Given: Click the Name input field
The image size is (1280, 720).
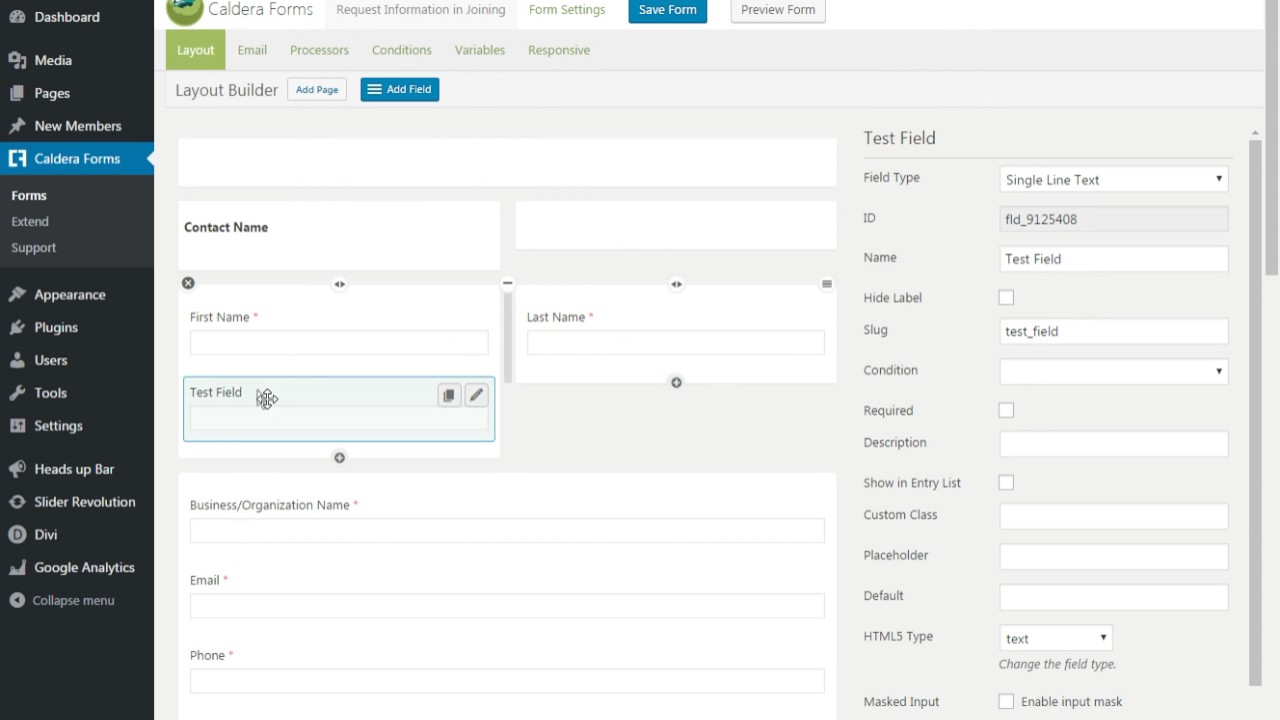Looking at the screenshot, I should (1113, 258).
